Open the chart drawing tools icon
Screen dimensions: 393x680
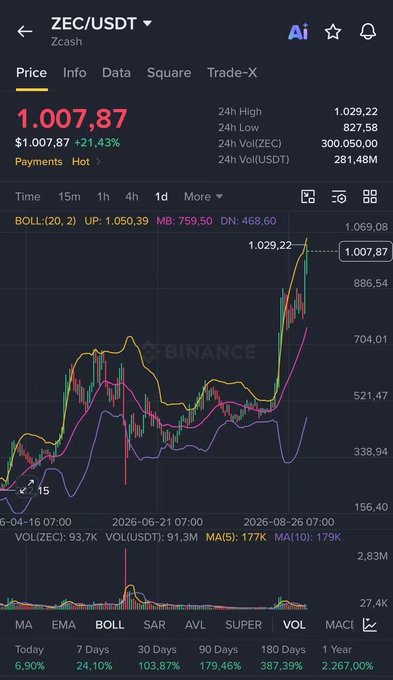pos(308,196)
